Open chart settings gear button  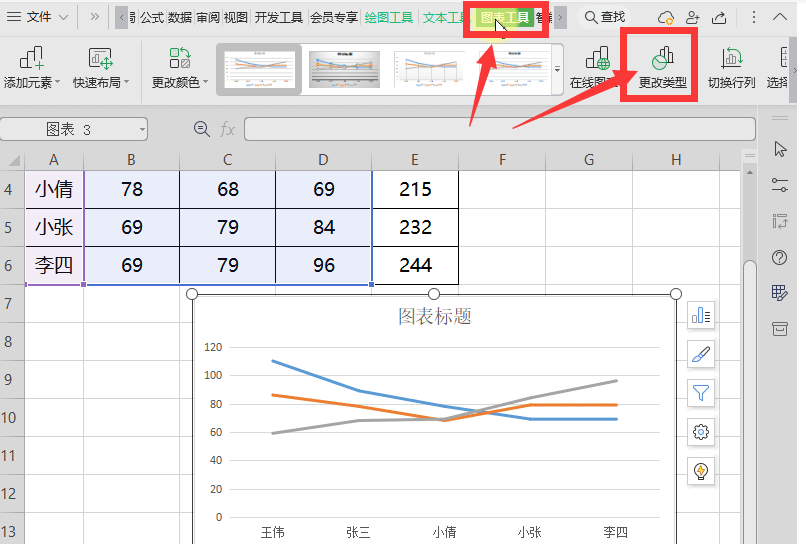[702, 432]
